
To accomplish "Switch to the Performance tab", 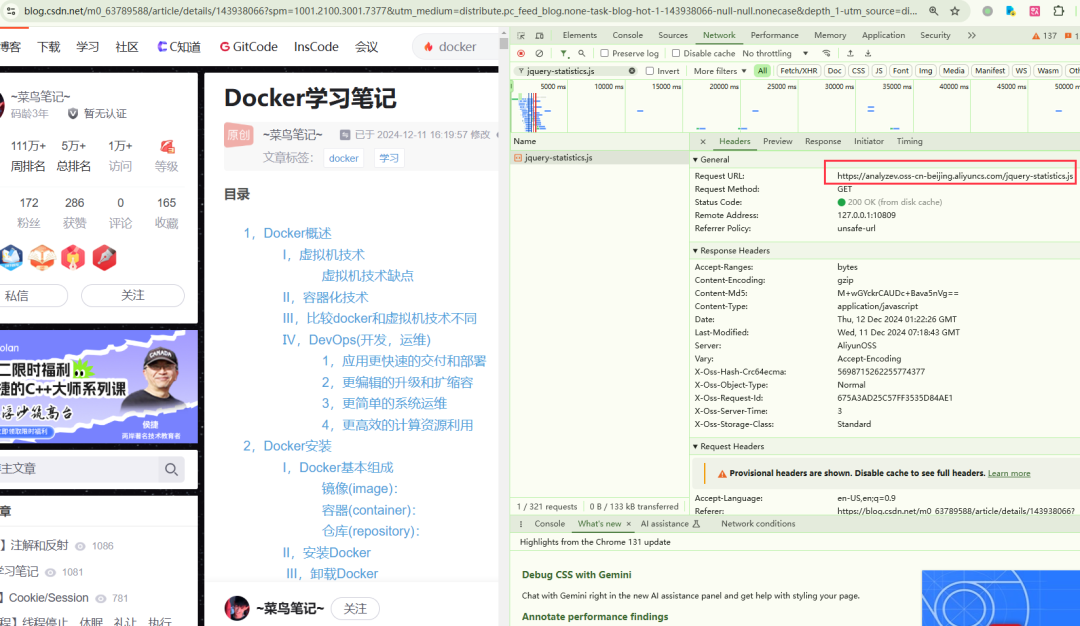I will (x=774, y=35).
